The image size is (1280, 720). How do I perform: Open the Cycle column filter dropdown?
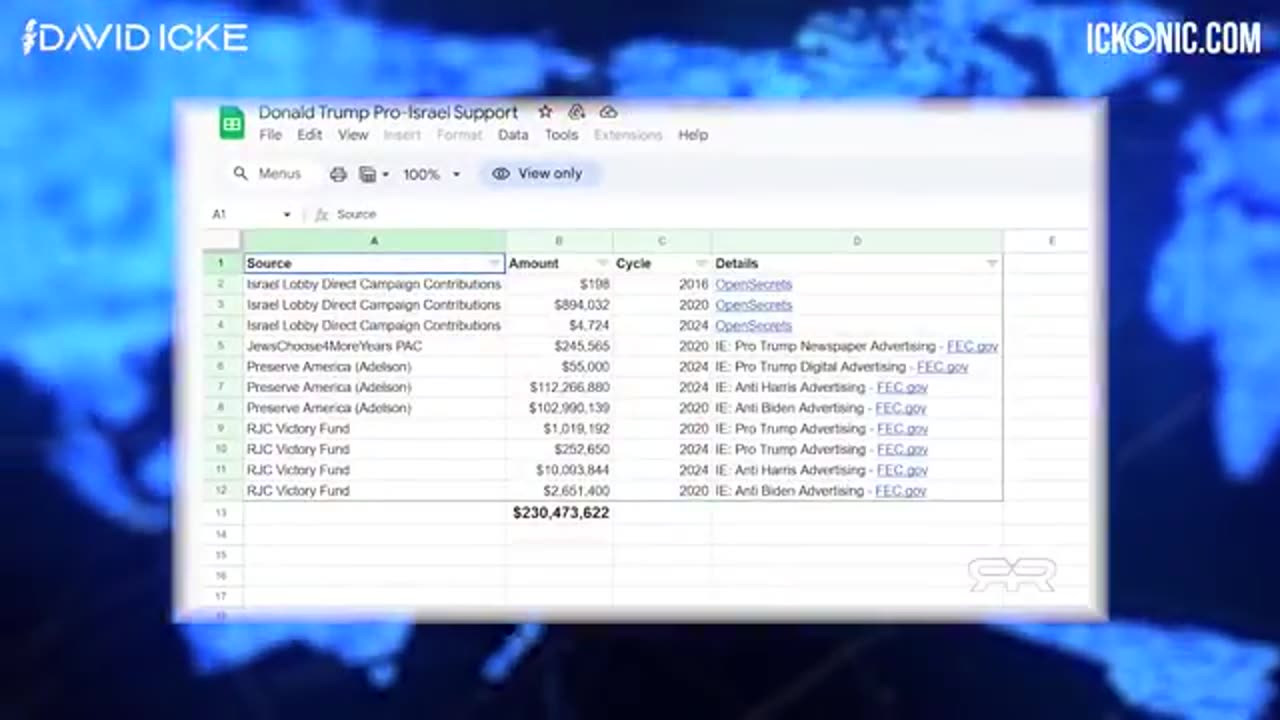click(x=701, y=263)
